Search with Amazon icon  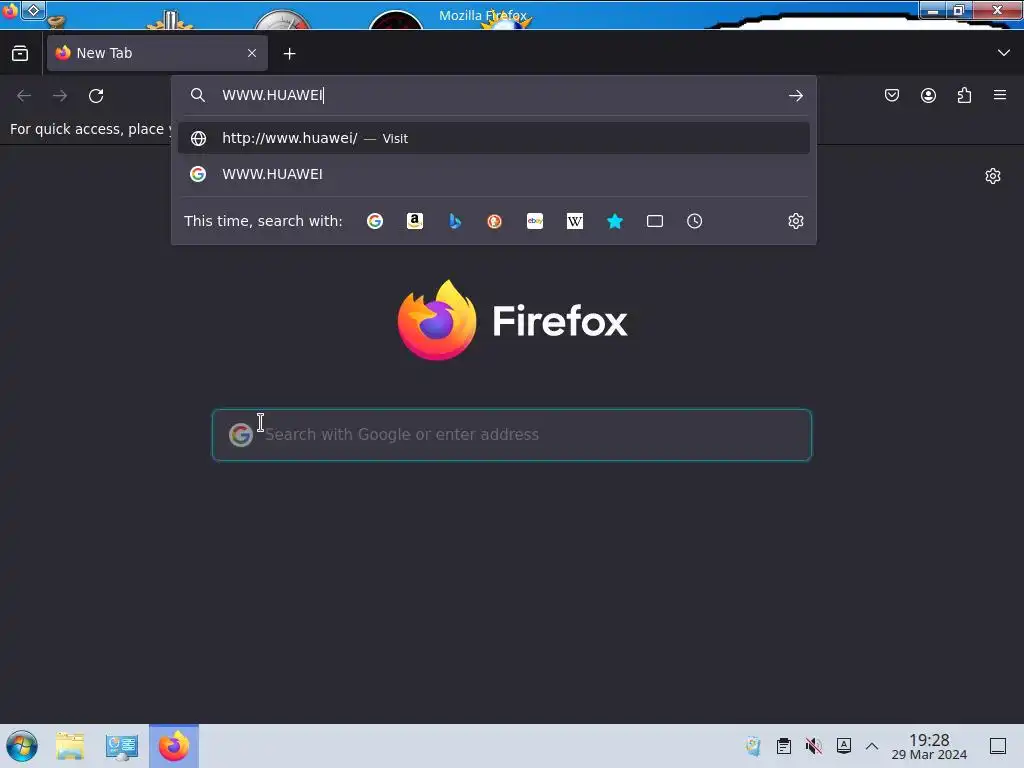click(x=415, y=221)
